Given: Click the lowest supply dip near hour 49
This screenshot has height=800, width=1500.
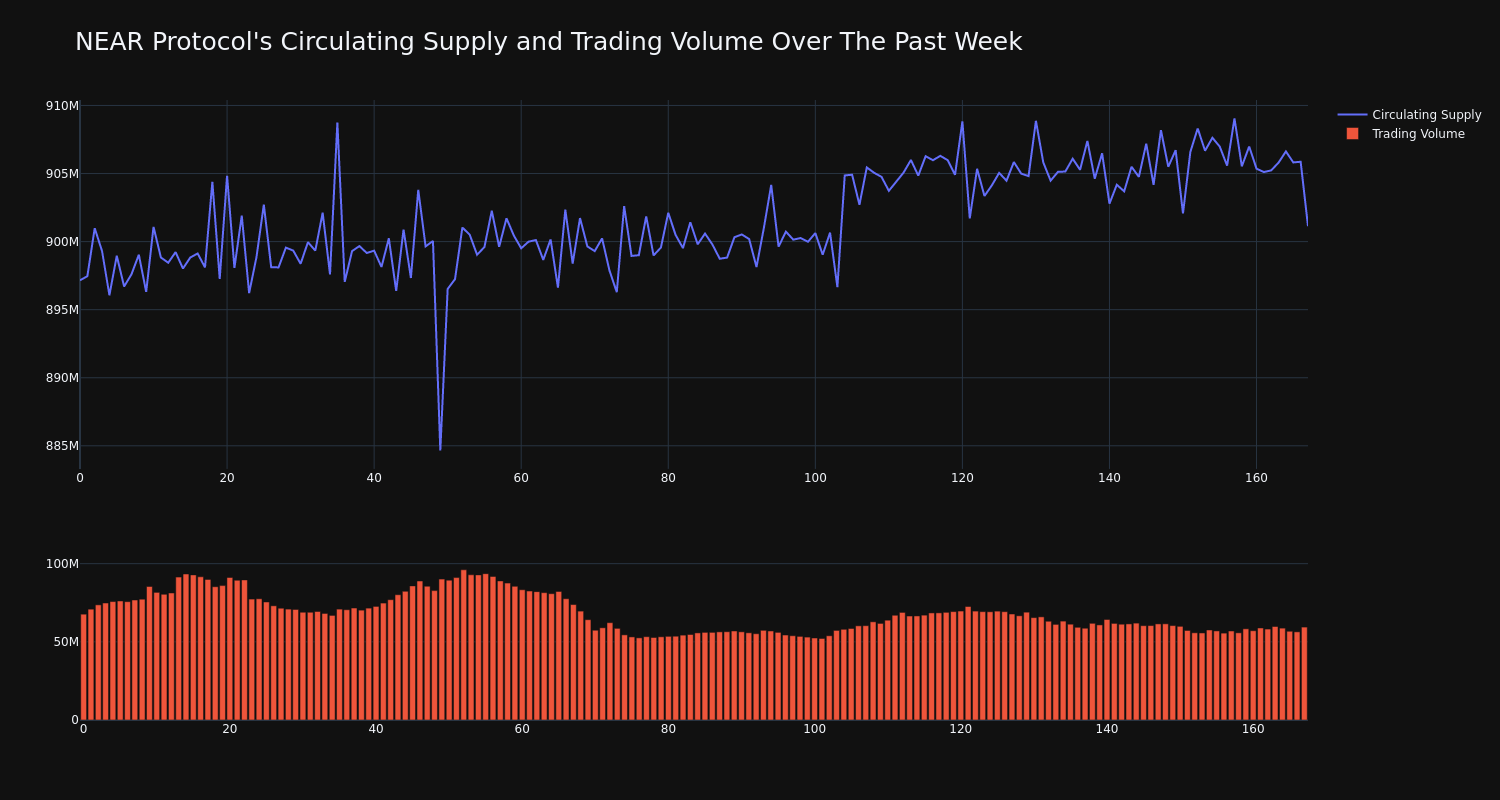Looking at the screenshot, I should point(440,449).
